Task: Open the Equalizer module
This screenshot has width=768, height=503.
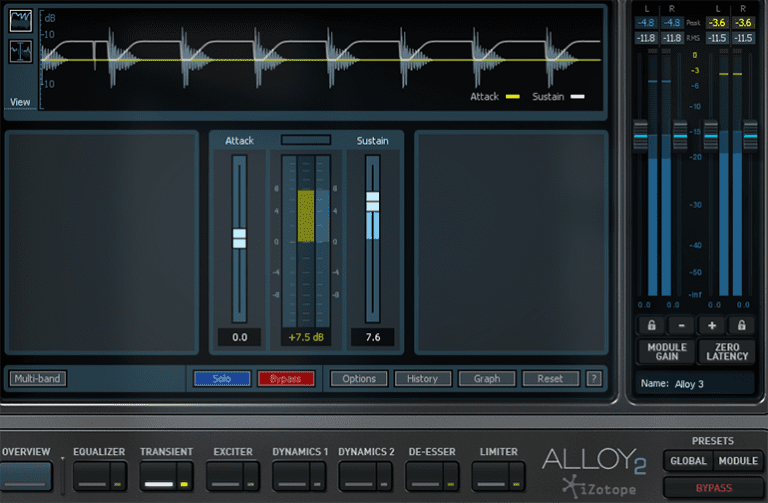Action: click(x=92, y=476)
